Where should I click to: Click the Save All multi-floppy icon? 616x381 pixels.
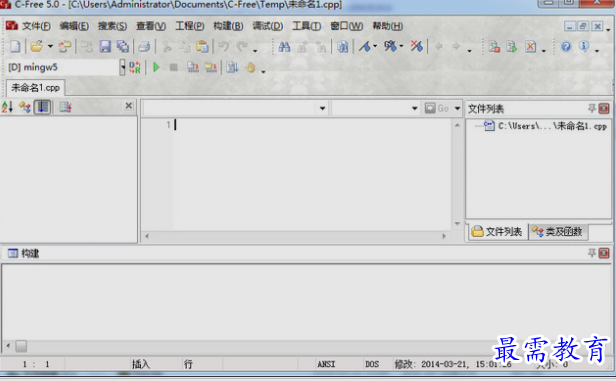point(123,46)
